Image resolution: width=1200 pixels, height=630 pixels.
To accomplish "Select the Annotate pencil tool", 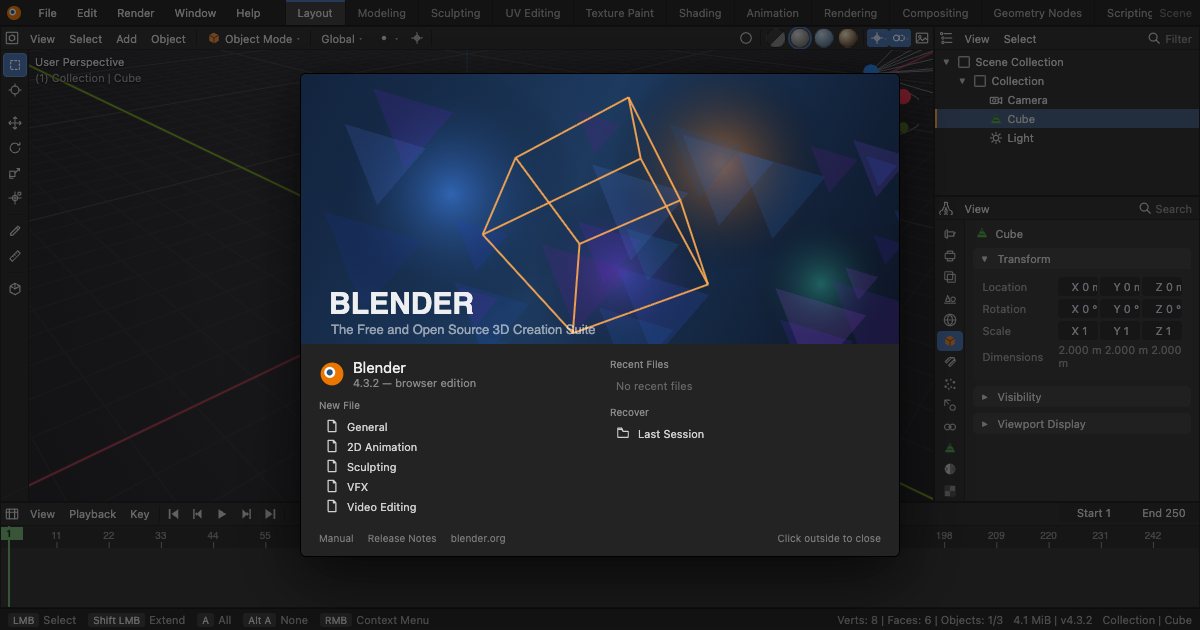I will tap(15, 231).
